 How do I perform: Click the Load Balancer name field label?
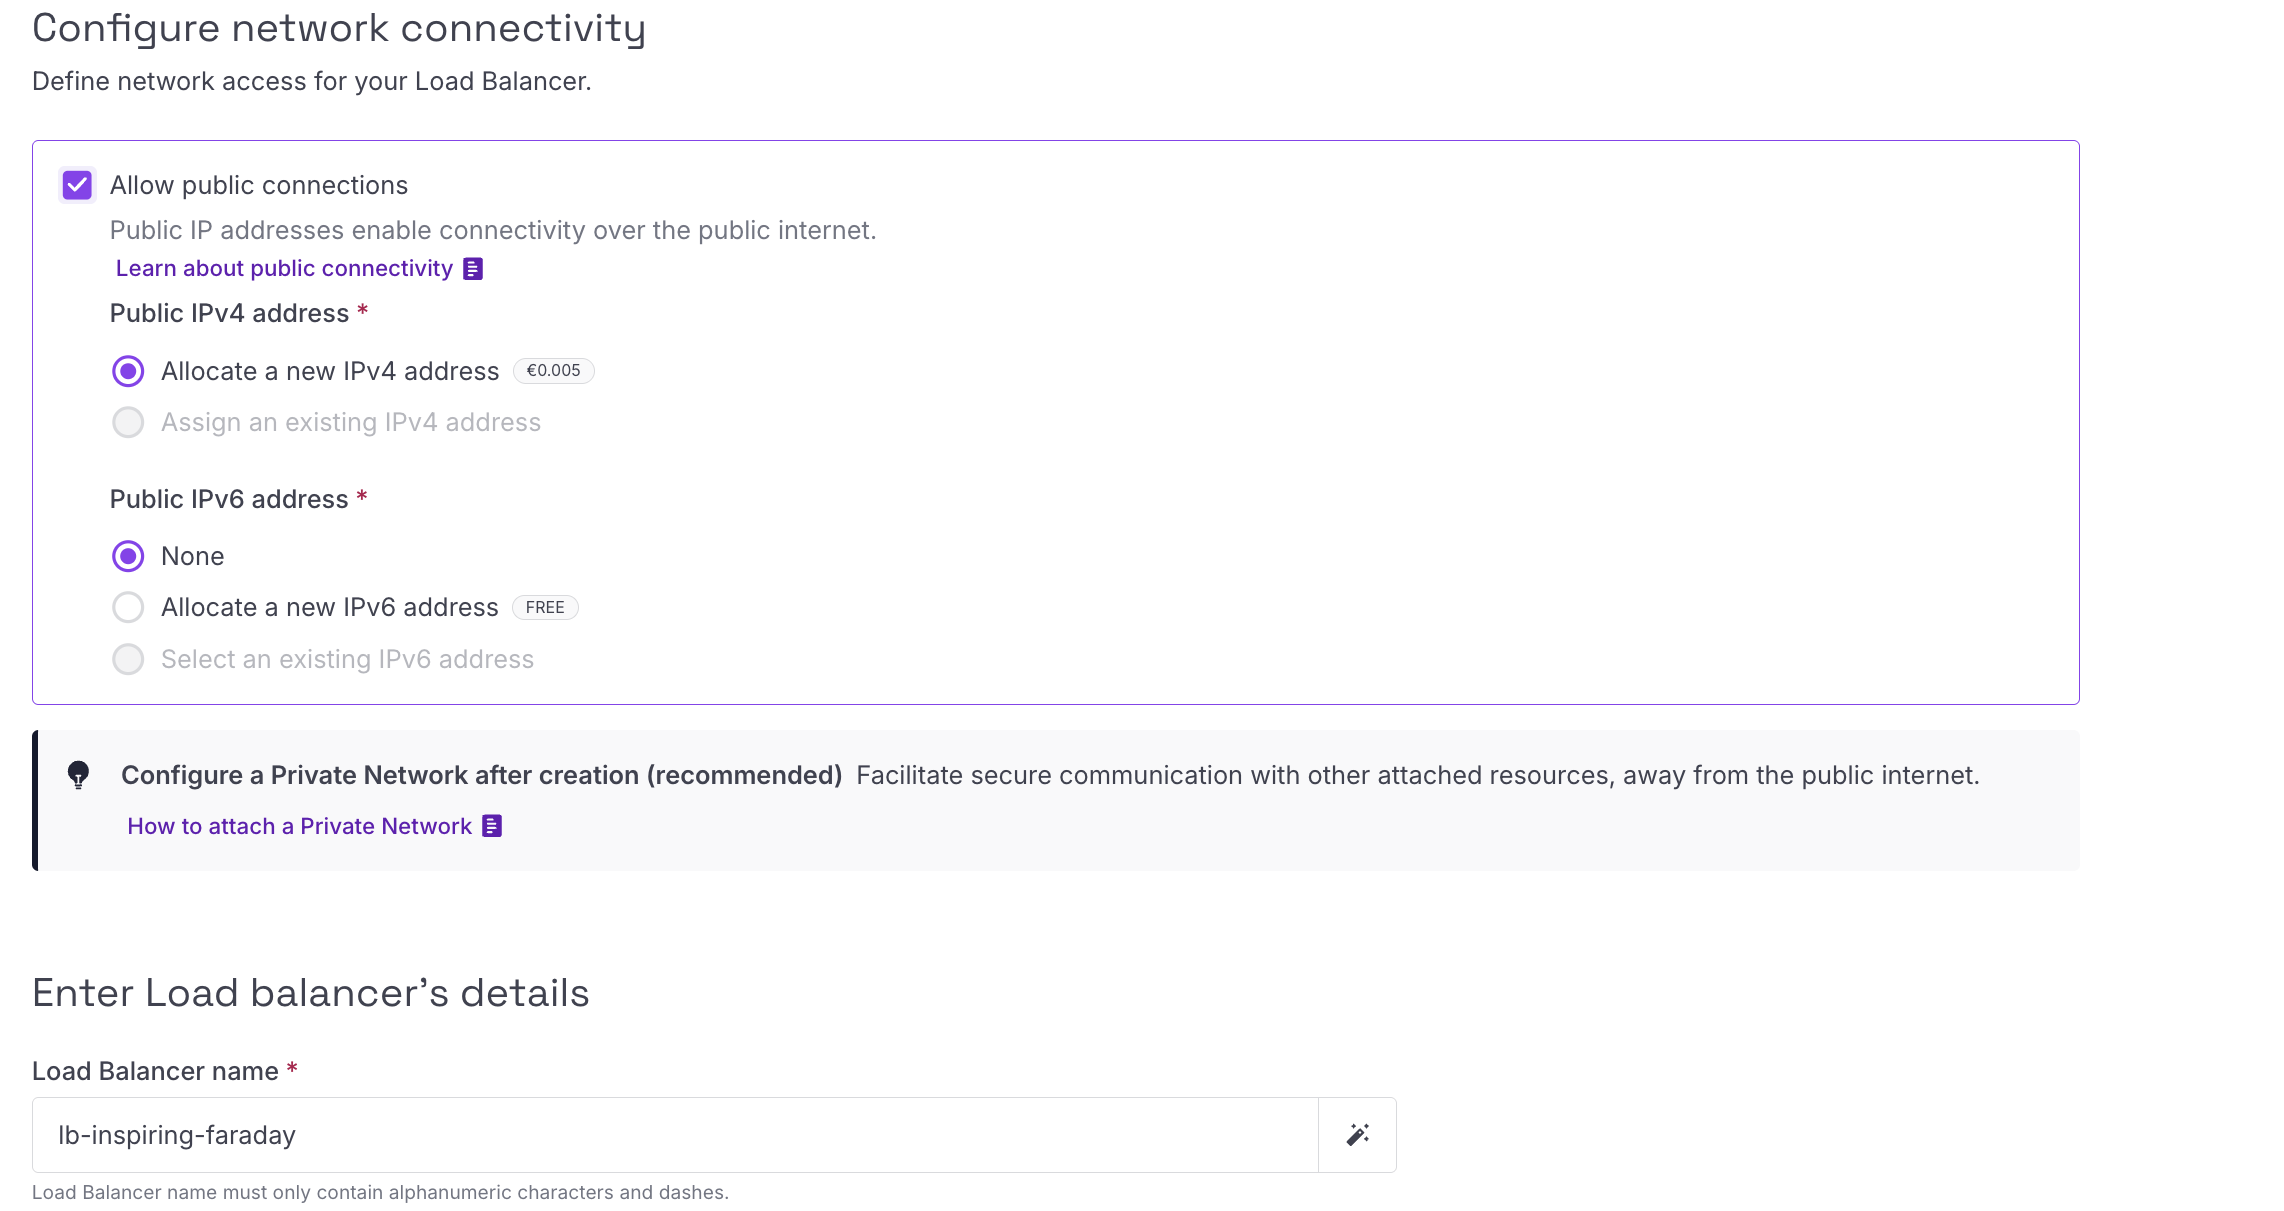155,1072
